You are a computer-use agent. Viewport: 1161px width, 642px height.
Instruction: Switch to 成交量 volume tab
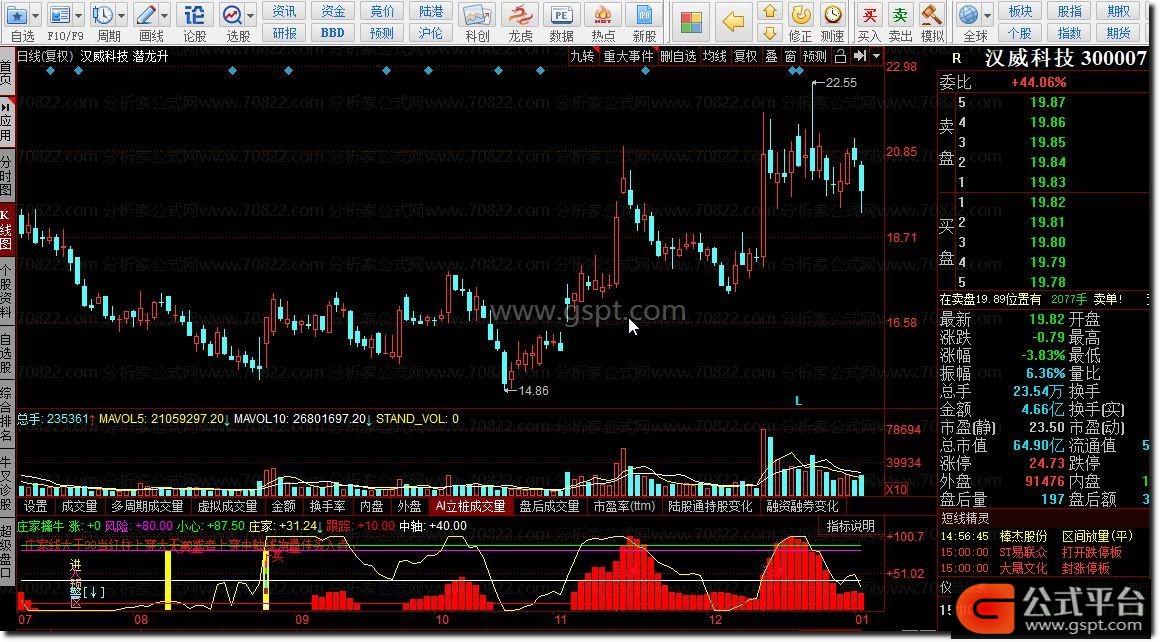point(79,506)
